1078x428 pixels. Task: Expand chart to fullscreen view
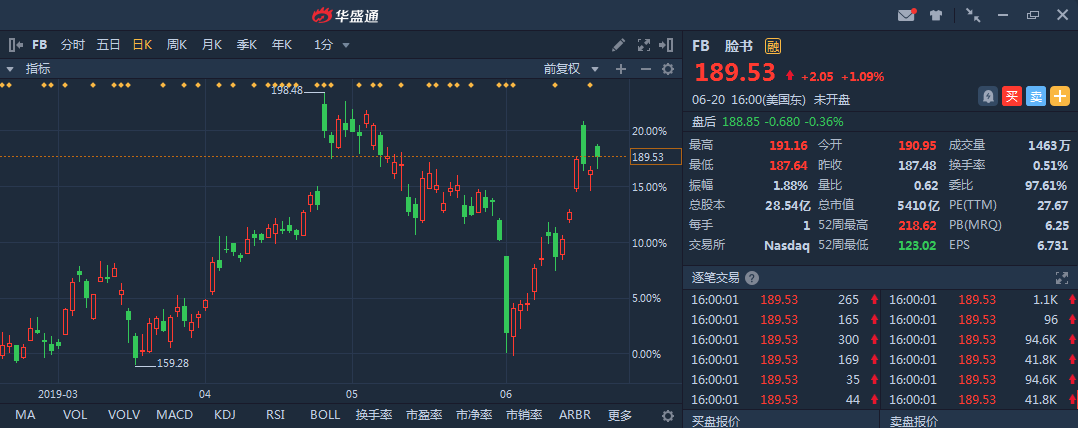(644, 45)
